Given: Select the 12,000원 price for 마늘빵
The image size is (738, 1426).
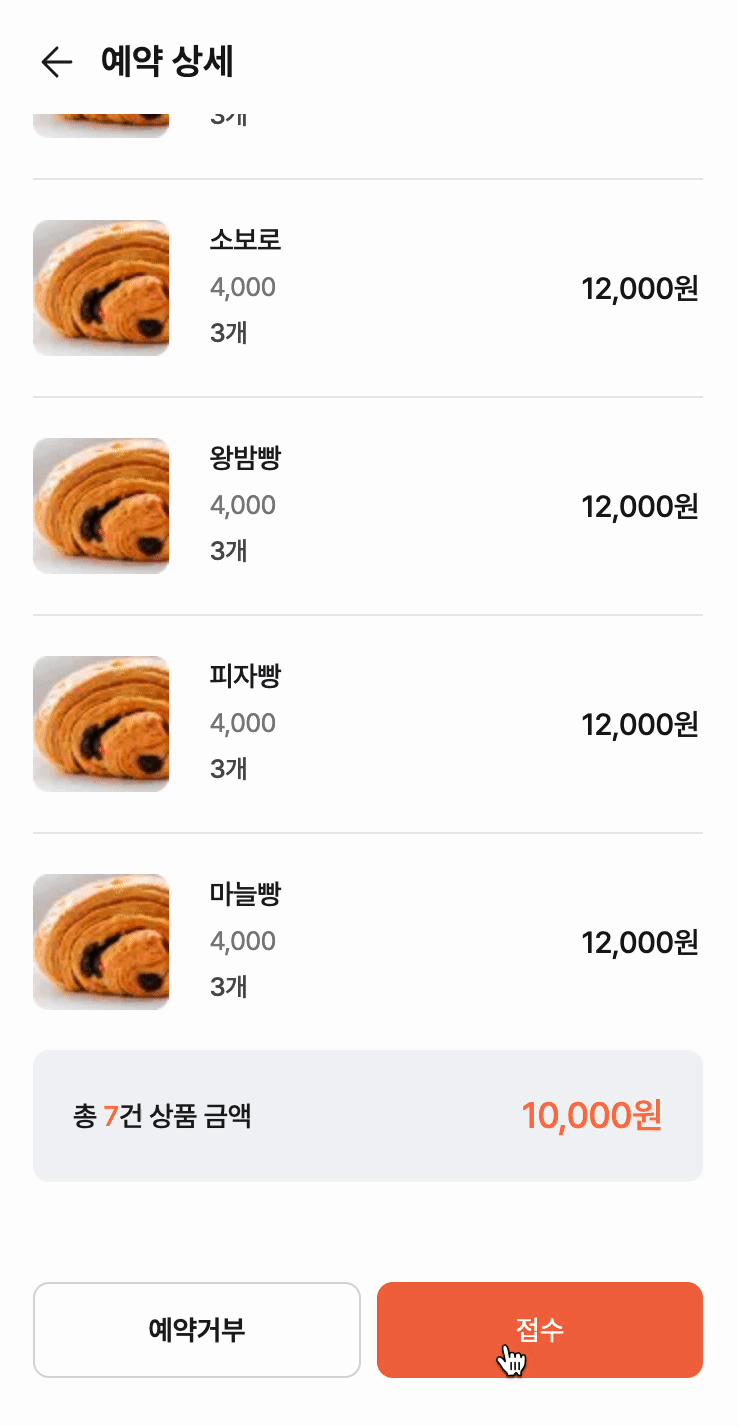Looking at the screenshot, I should pos(639,943).
